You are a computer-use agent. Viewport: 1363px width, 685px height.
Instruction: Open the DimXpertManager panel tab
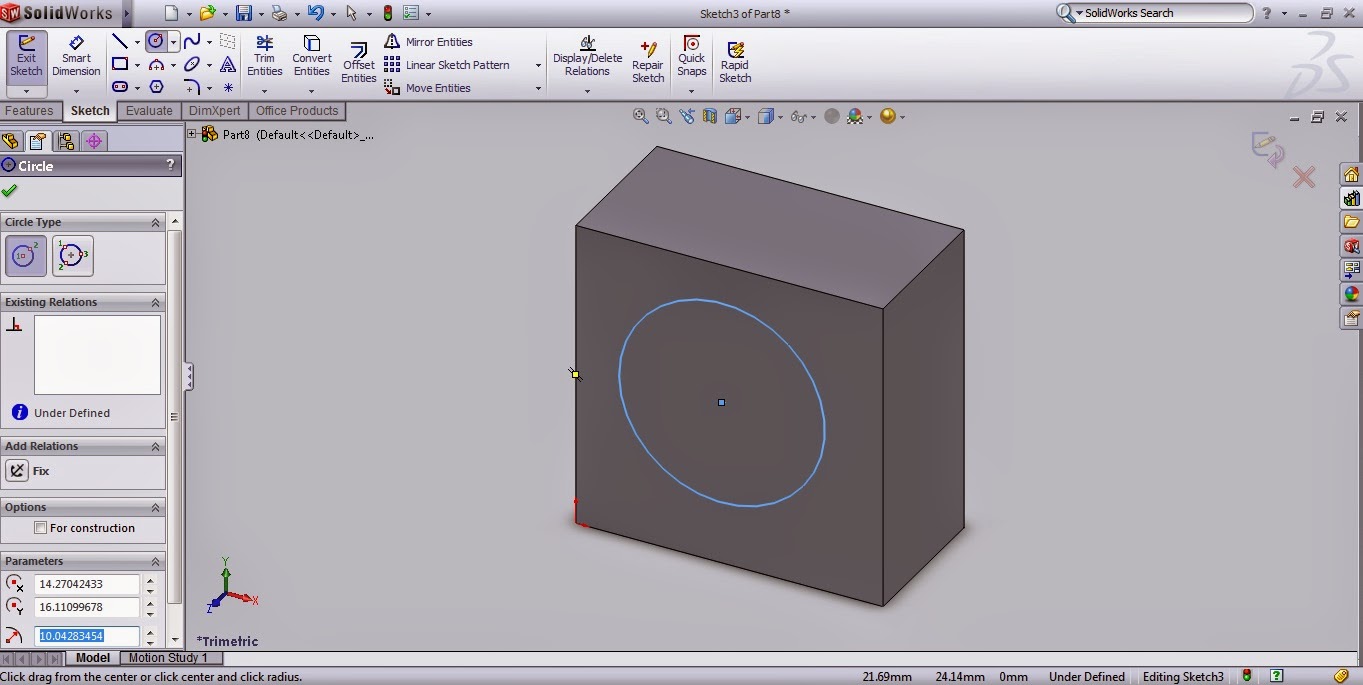94,141
